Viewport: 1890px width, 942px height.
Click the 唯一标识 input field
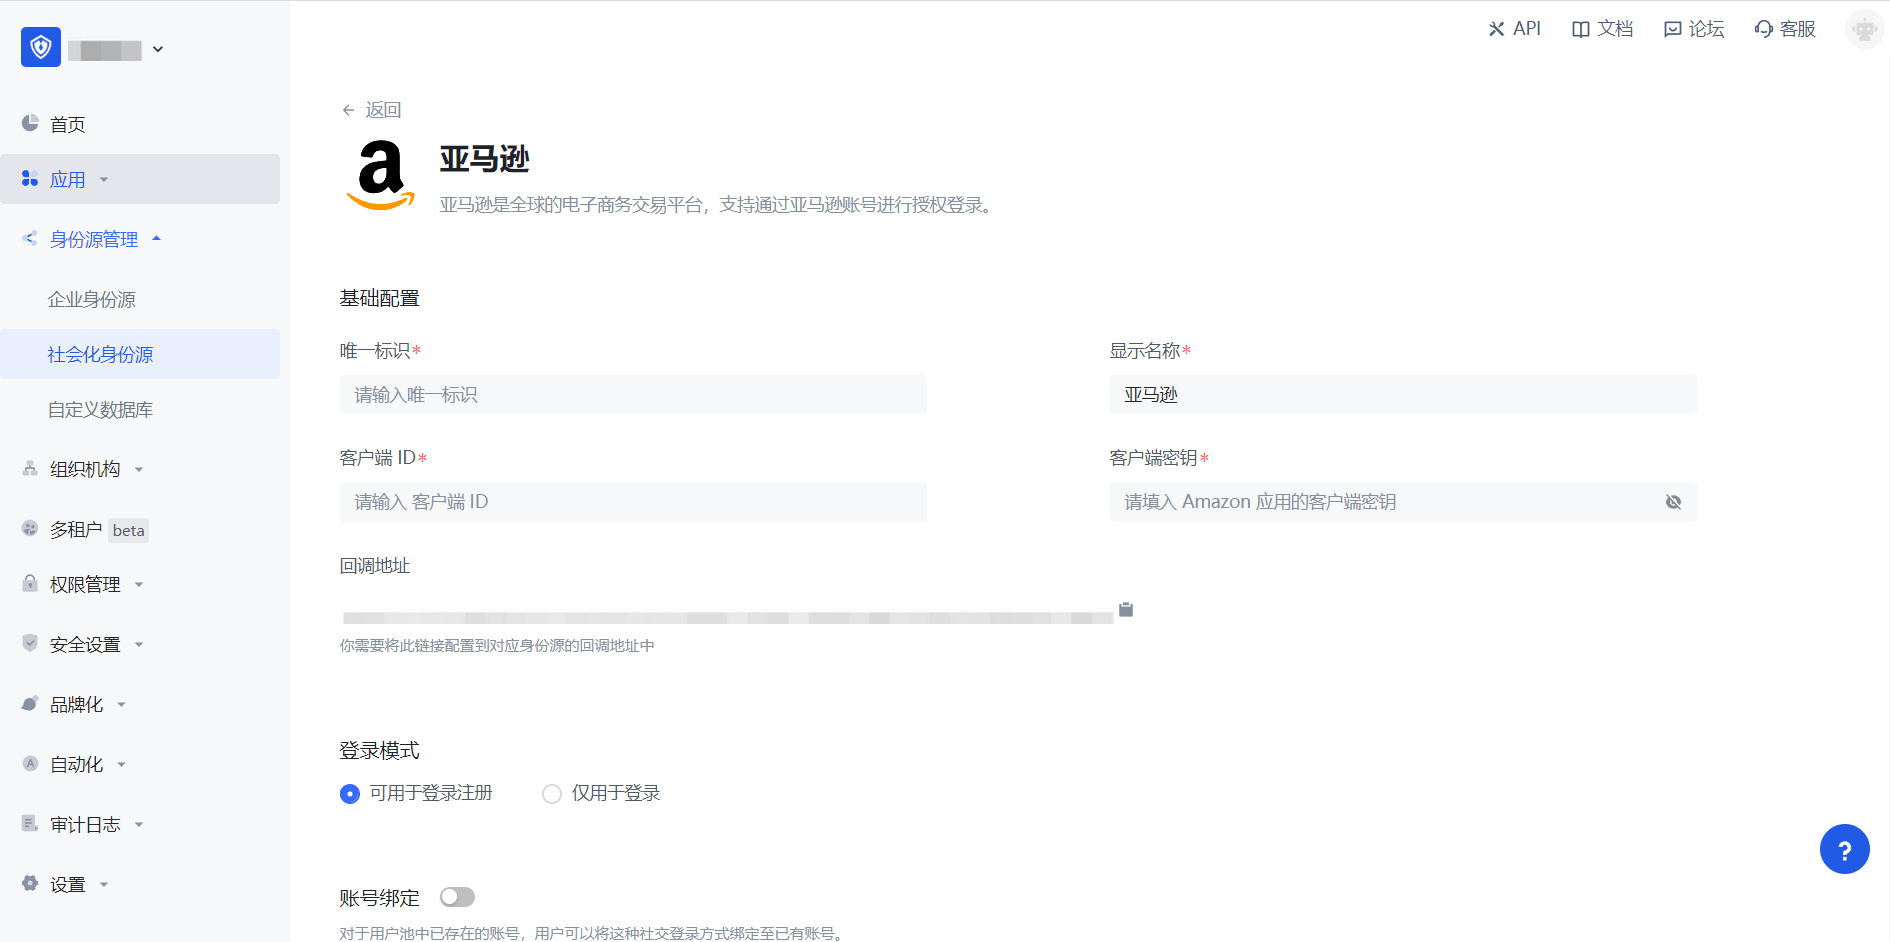coord(633,395)
